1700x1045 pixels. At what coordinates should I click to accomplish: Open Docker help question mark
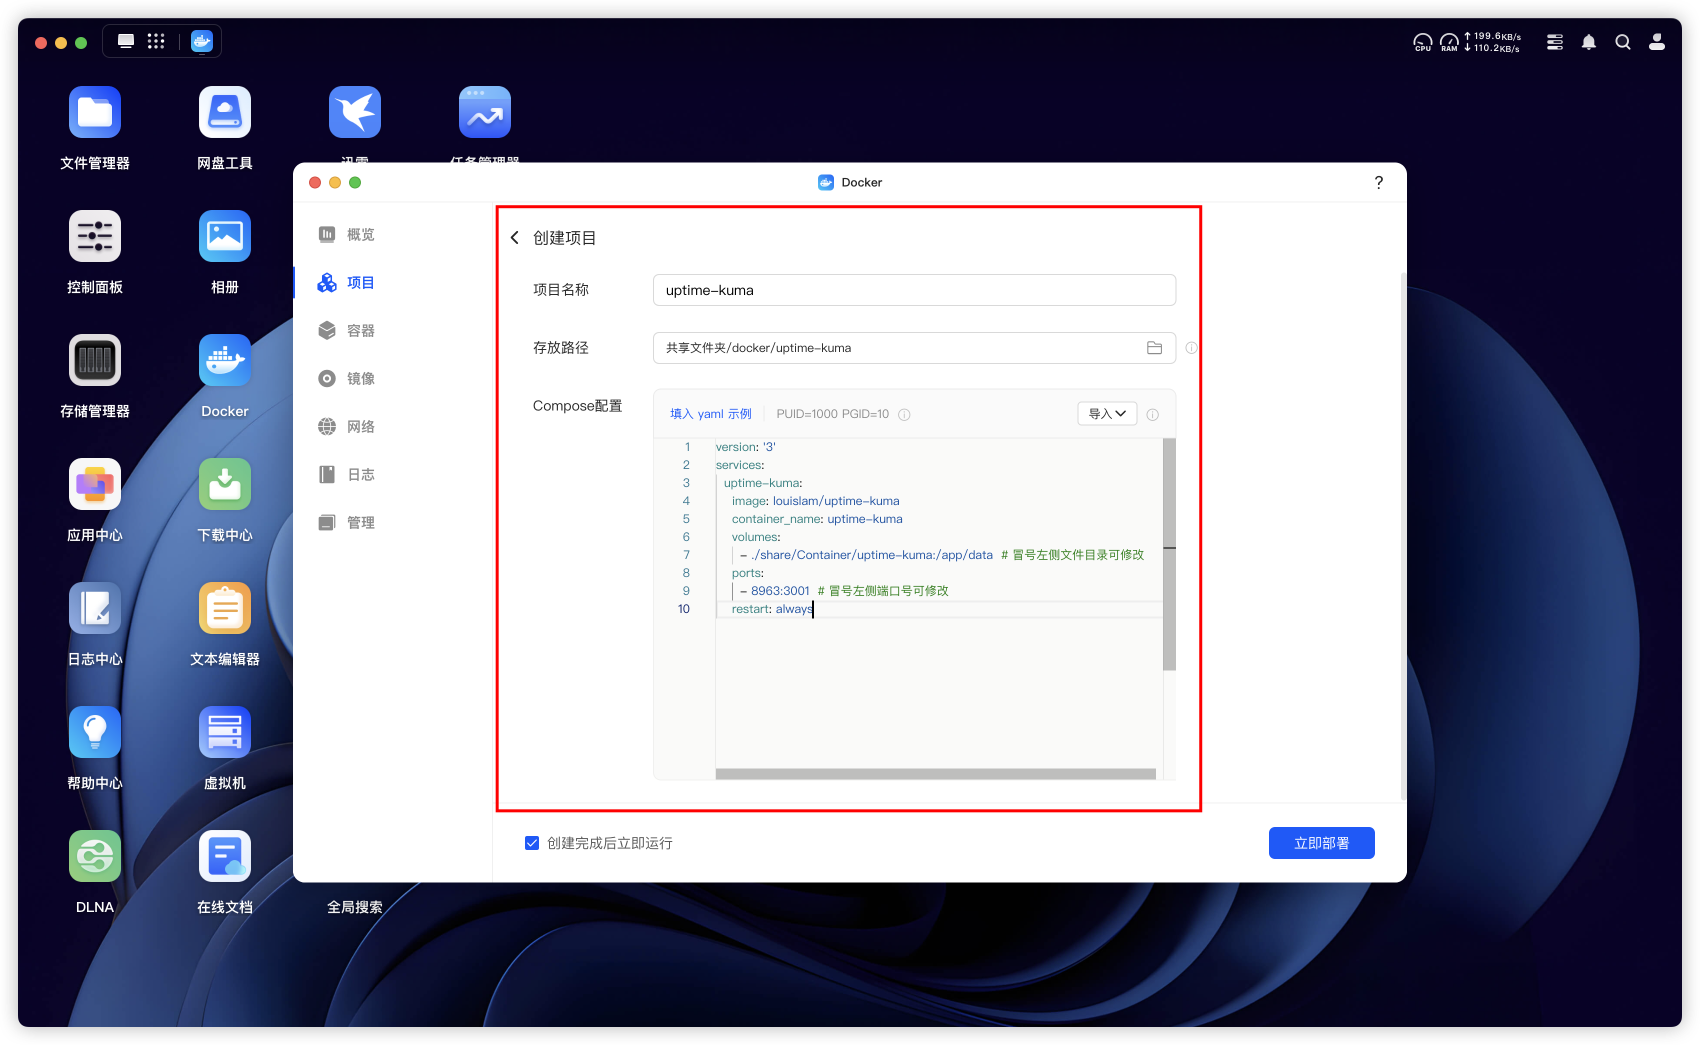(1379, 182)
